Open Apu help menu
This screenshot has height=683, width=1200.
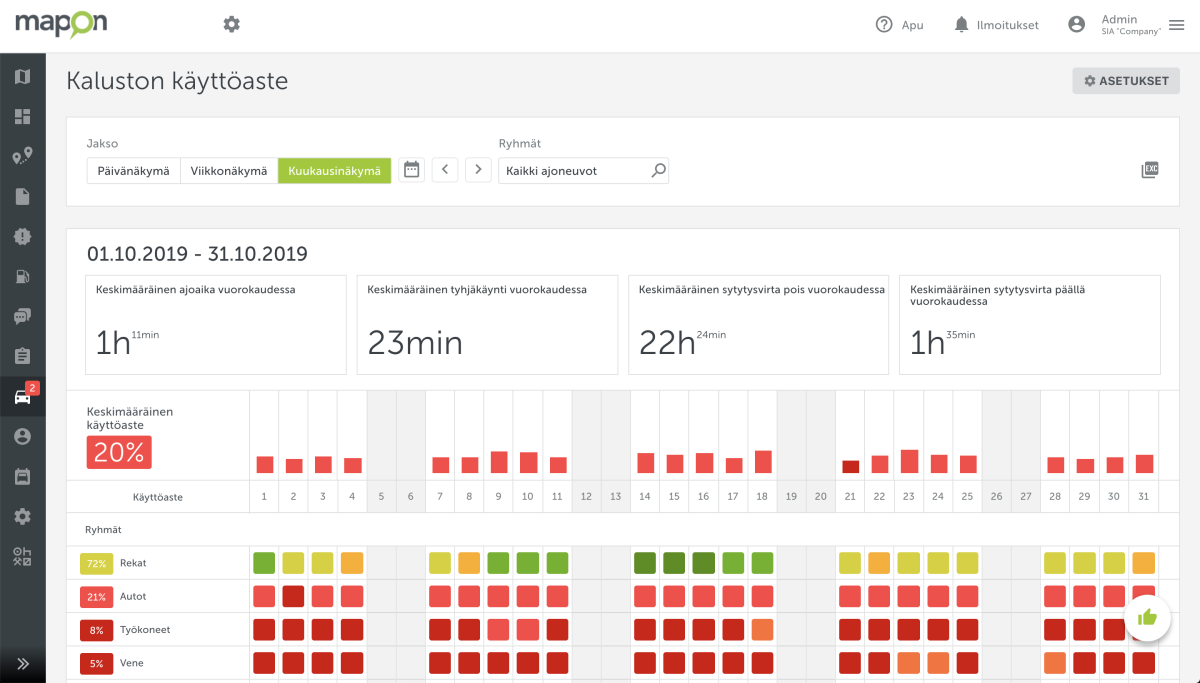[899, 25]
